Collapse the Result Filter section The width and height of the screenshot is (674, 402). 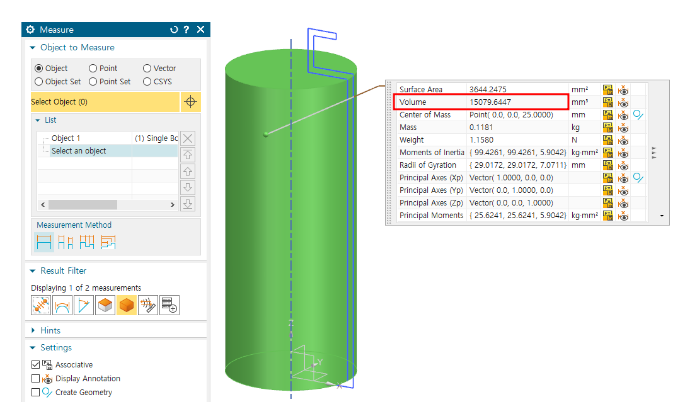pos(33,271)
